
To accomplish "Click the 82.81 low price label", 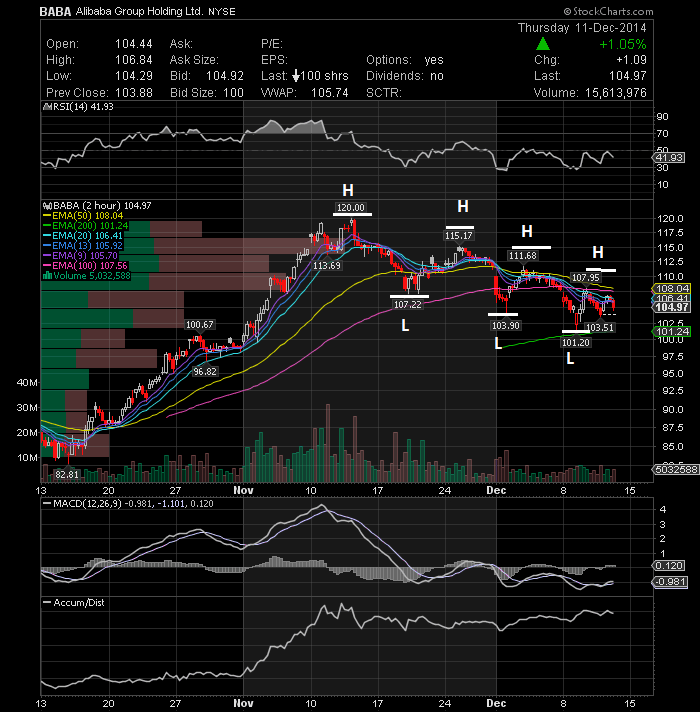I will coord(67,475).
